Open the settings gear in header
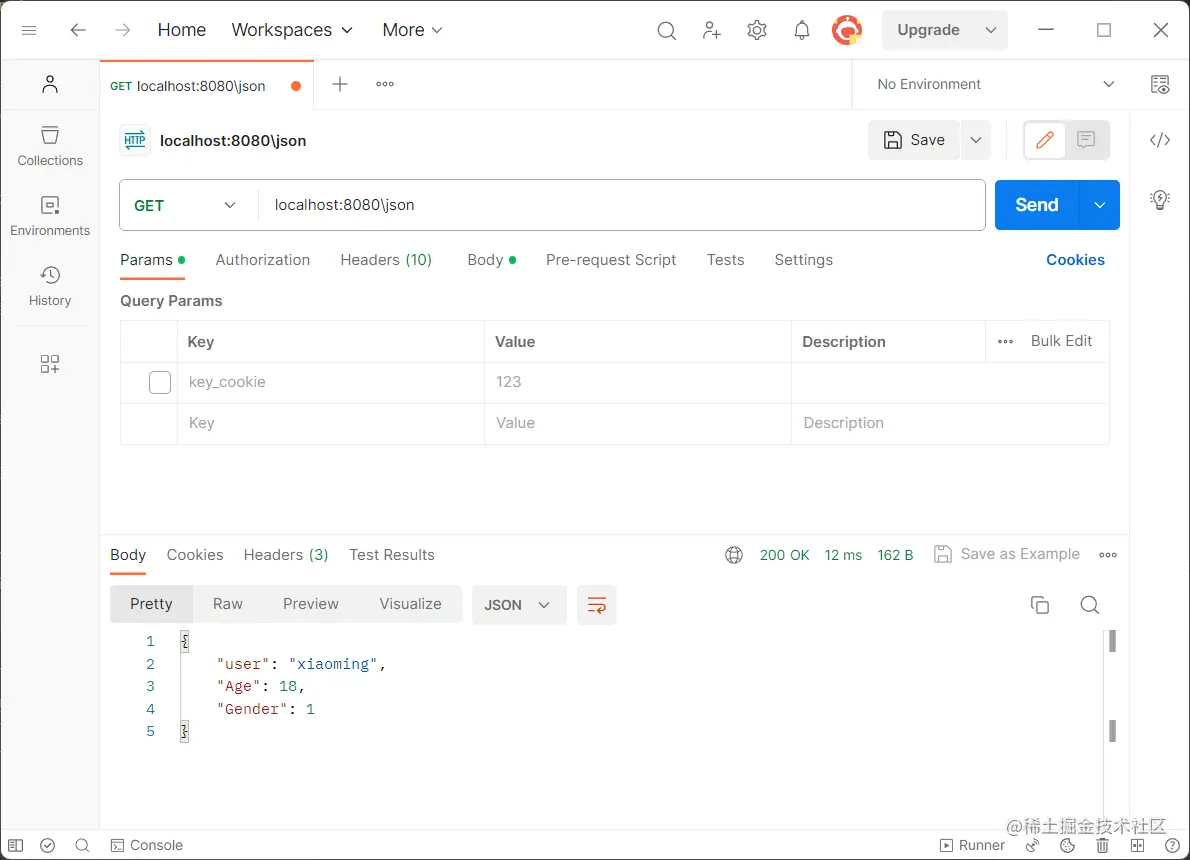1190x860 pixels. 757,31
